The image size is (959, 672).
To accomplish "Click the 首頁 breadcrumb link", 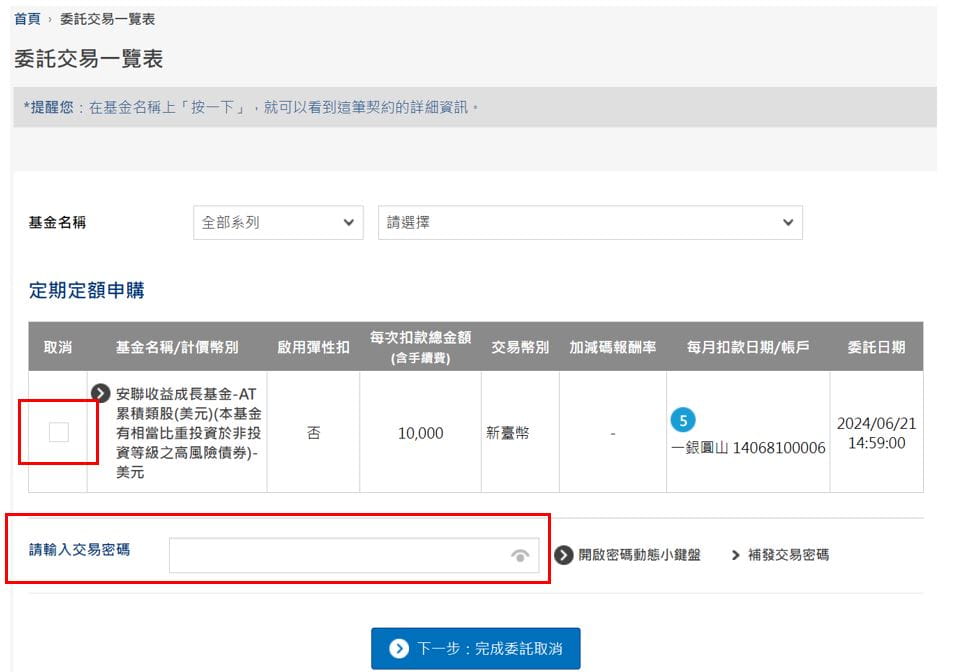I will tap(27, 19).
